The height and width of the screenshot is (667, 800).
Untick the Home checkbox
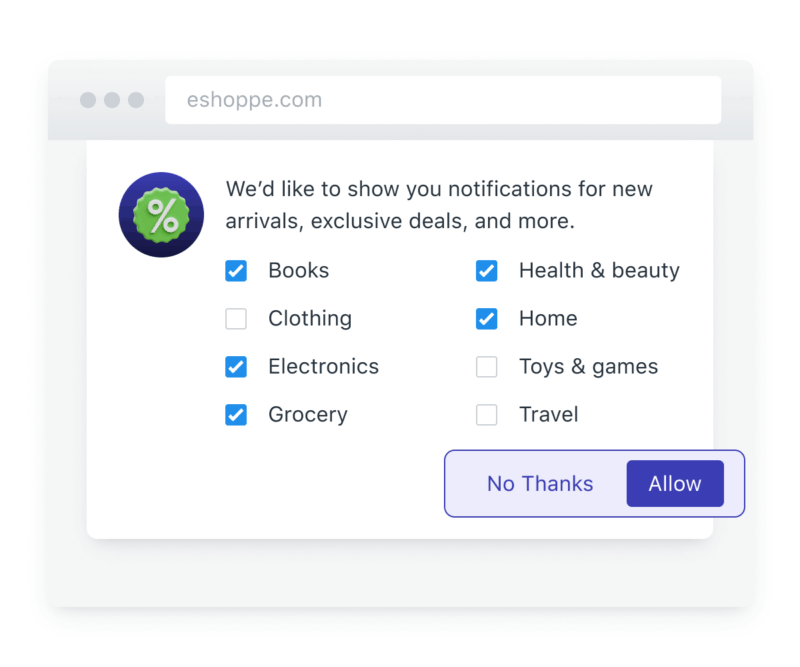(487, 319)
